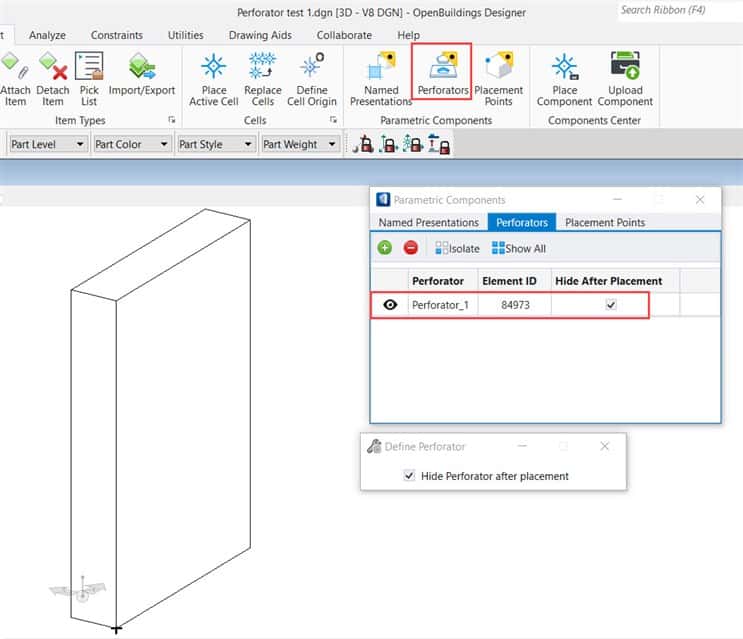This screenshot has width=743, height=639.
Task: Switch to Named Presentations dialog tab
Action: pos(428,222)
